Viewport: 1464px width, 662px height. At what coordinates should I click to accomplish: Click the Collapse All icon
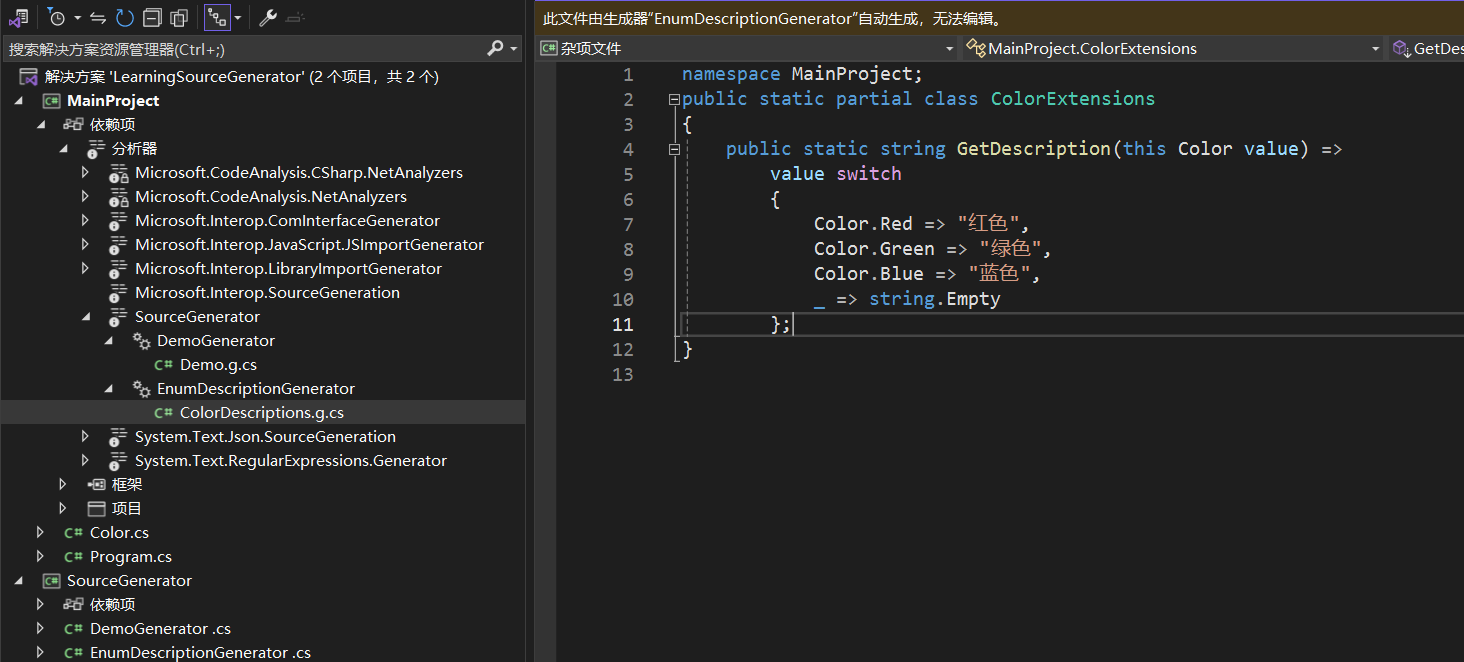coord(152,17)
